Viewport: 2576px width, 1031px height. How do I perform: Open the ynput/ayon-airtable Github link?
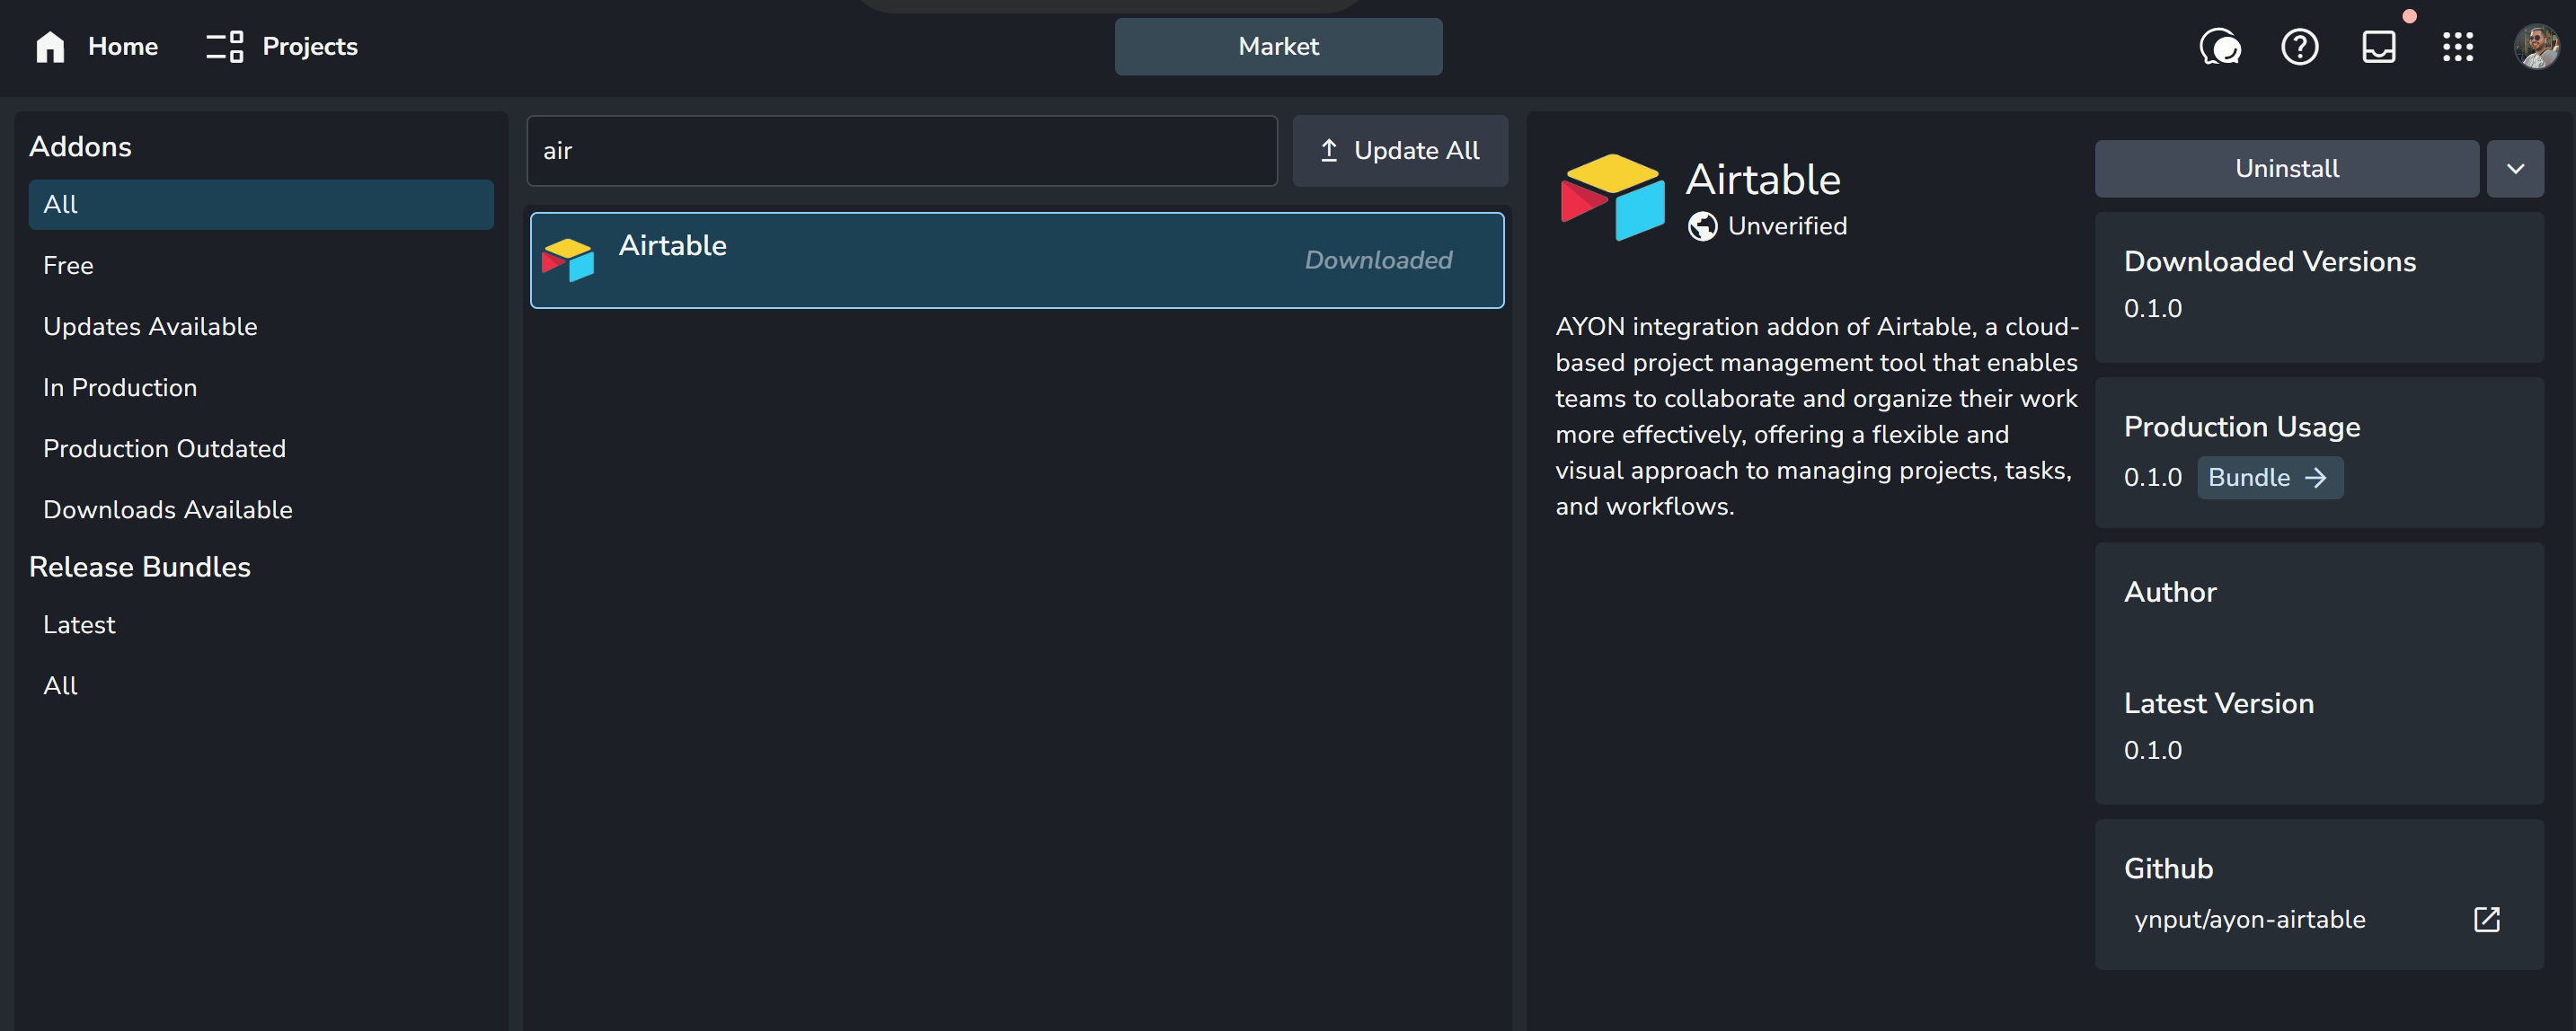[2249, 920]
